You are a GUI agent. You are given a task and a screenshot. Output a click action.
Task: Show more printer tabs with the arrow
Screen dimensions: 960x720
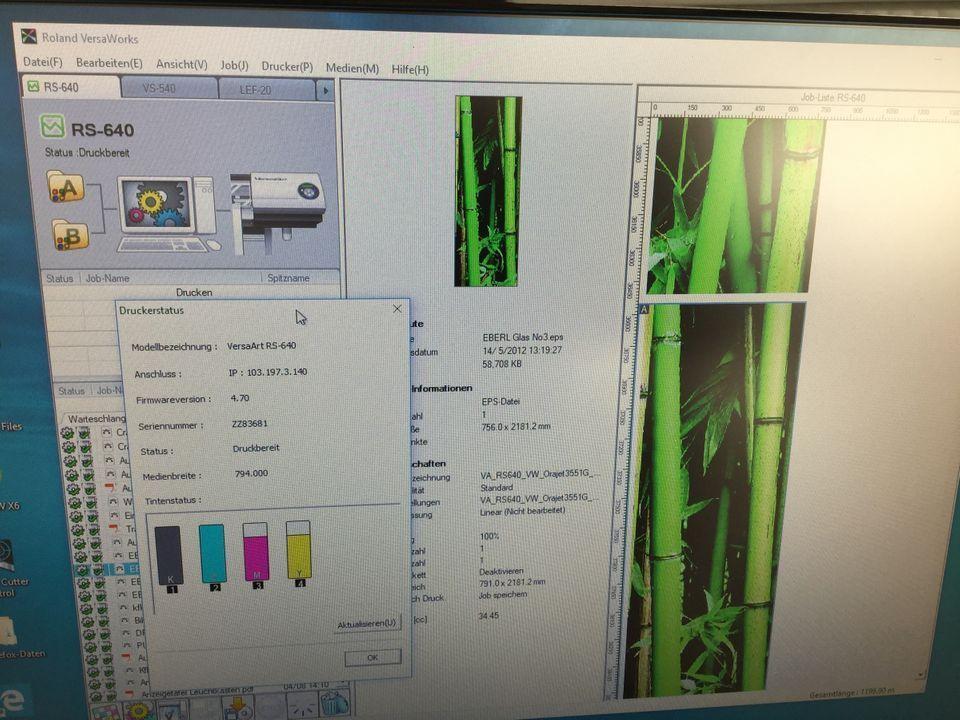point(326,91)
